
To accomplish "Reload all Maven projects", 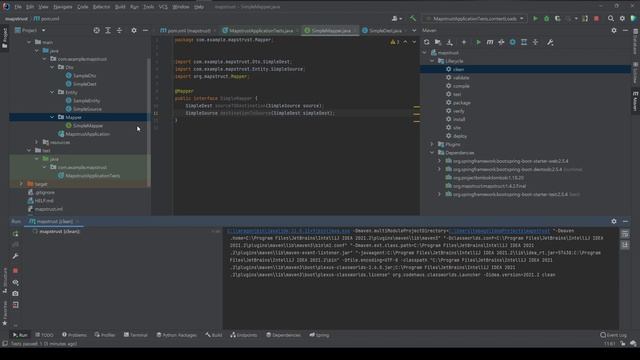I will pos(427,42).
